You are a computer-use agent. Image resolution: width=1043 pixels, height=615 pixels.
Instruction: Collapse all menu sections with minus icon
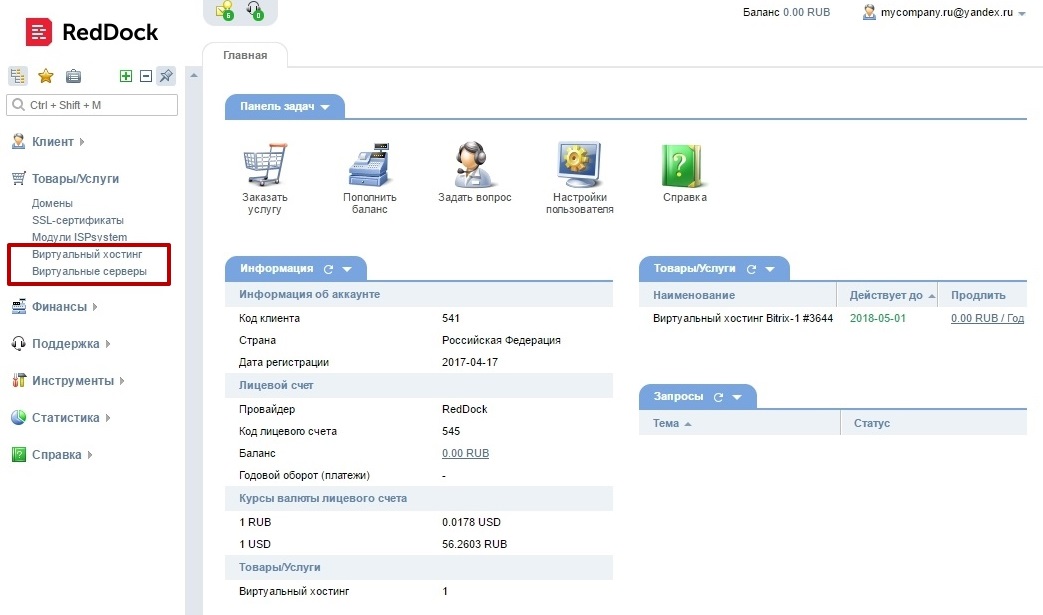coord(146,76)
